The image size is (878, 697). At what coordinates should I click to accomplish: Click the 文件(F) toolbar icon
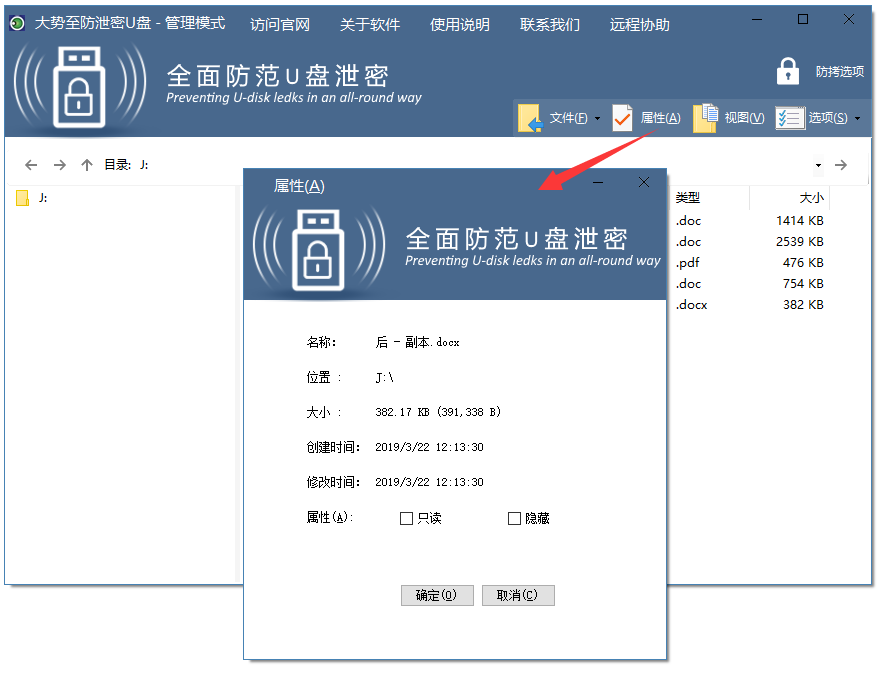tap(530, 118)
